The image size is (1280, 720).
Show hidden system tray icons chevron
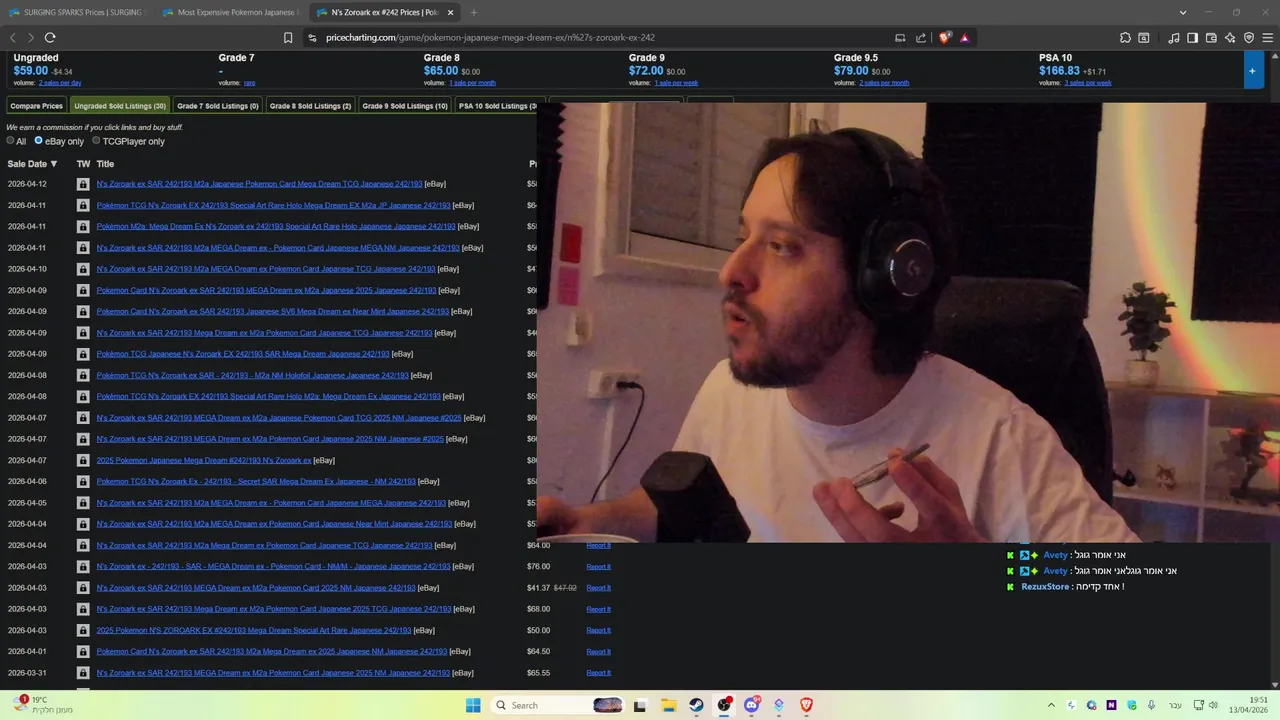pyautogui.click(x=1051, y=705)
